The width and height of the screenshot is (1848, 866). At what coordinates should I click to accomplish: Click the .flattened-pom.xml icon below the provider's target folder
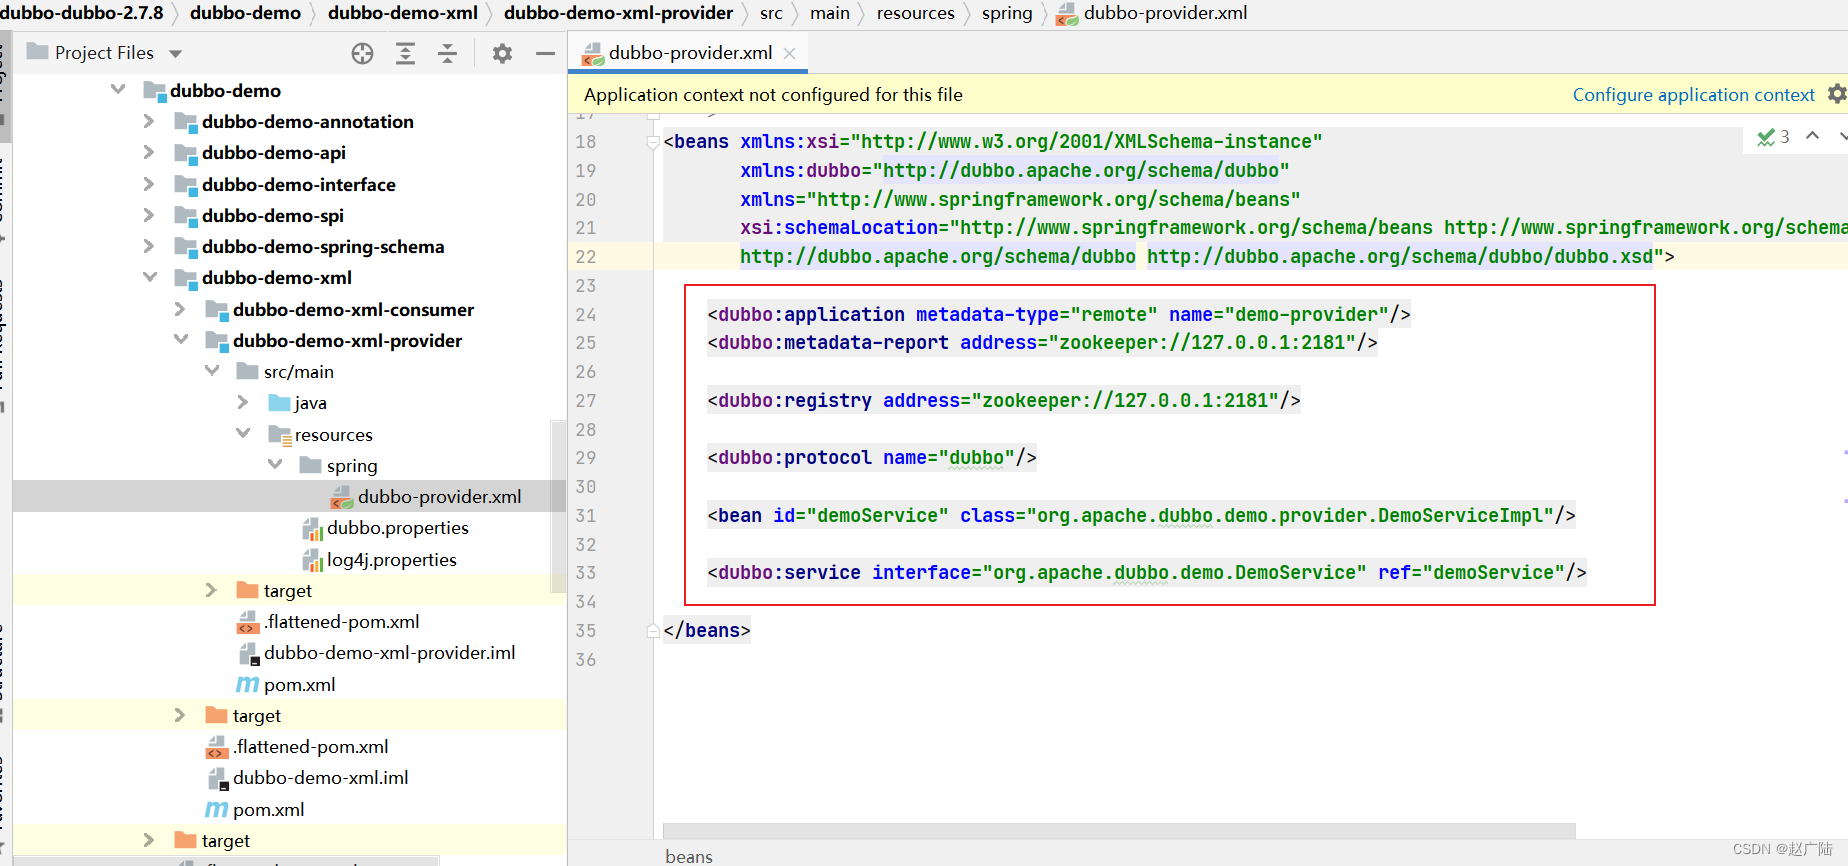tap(248, 623)
